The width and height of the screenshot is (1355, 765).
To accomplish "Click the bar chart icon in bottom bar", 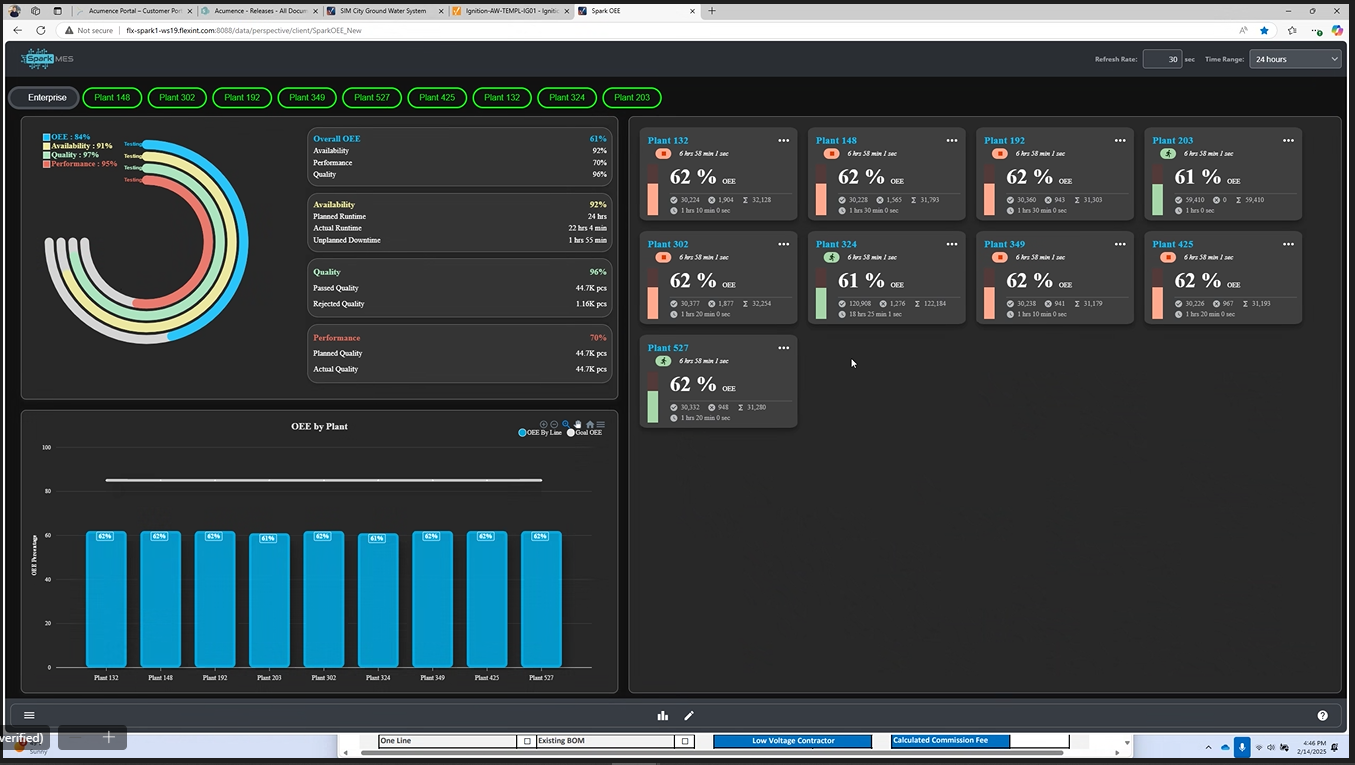I will 662,716.
